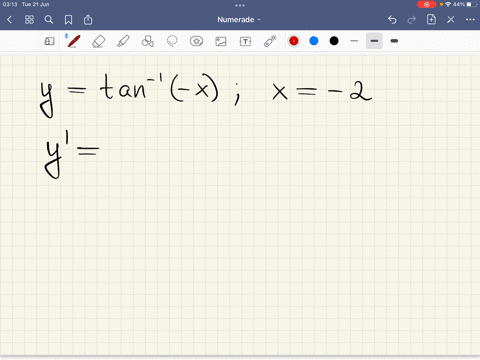Tap the handwritten tan inverse equation
Screen dimensions: 480x360
206,95
